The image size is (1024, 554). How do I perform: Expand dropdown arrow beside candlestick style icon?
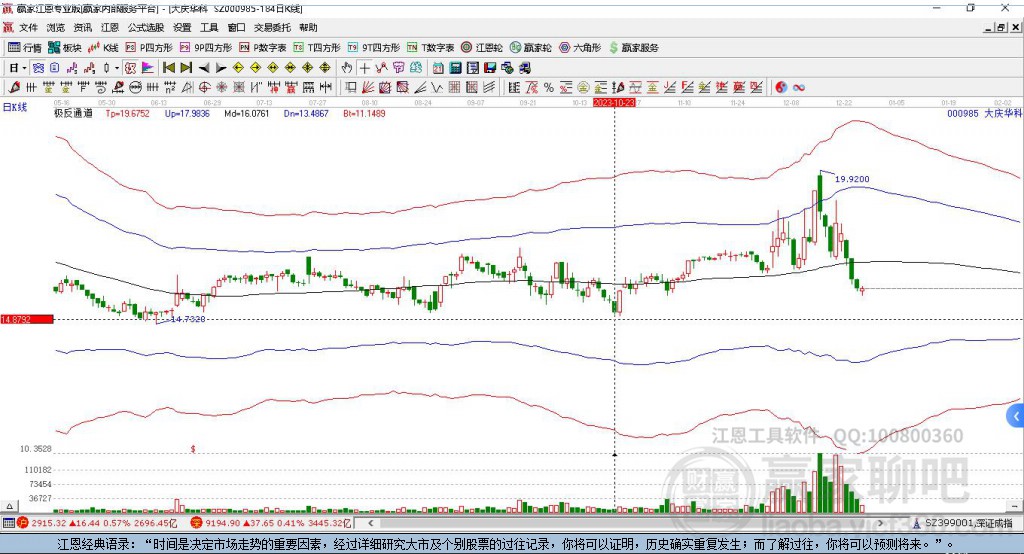click(x=117, y=68)
